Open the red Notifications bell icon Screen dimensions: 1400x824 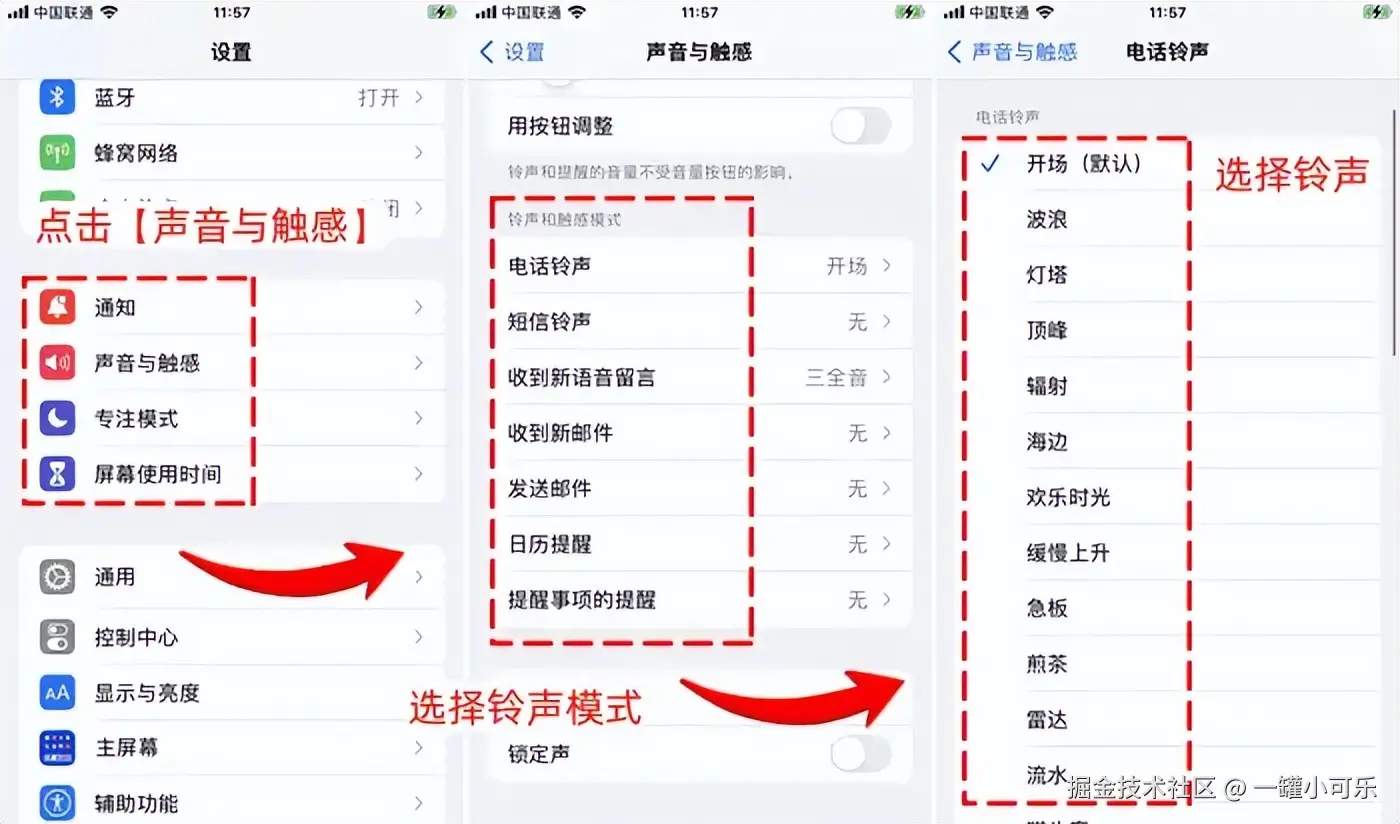click(x=57, y=307)
